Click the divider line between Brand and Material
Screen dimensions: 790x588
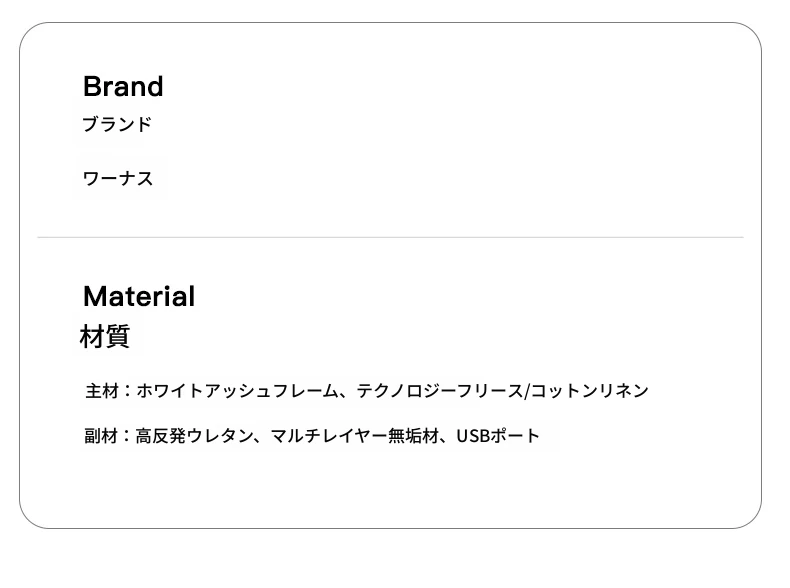click(x=390, y=237)
